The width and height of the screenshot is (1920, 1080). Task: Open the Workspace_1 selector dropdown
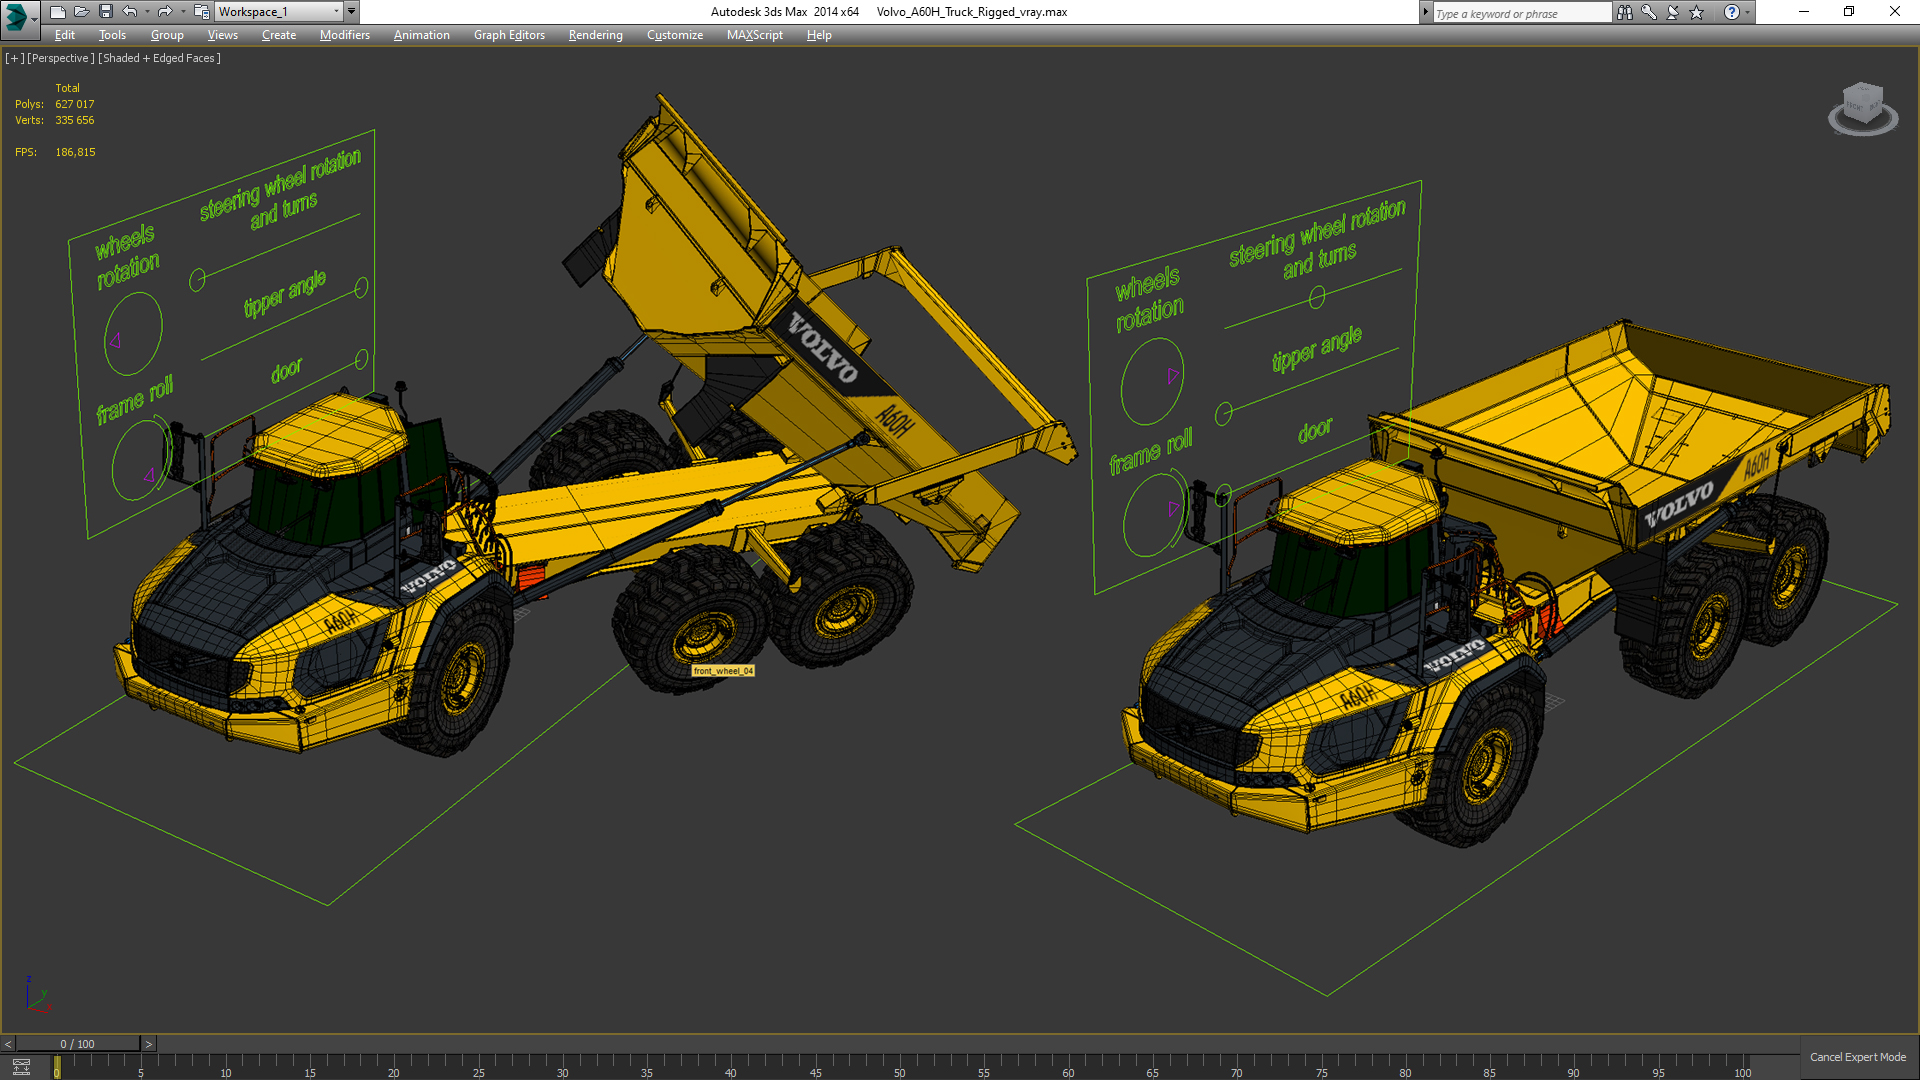[x=279, y=12]
